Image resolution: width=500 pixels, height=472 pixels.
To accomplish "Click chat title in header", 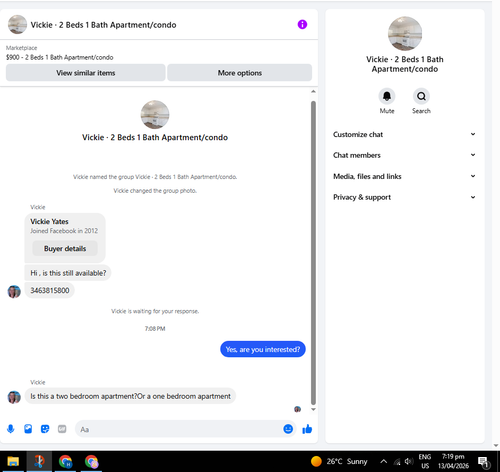I will tap(103, 25).
